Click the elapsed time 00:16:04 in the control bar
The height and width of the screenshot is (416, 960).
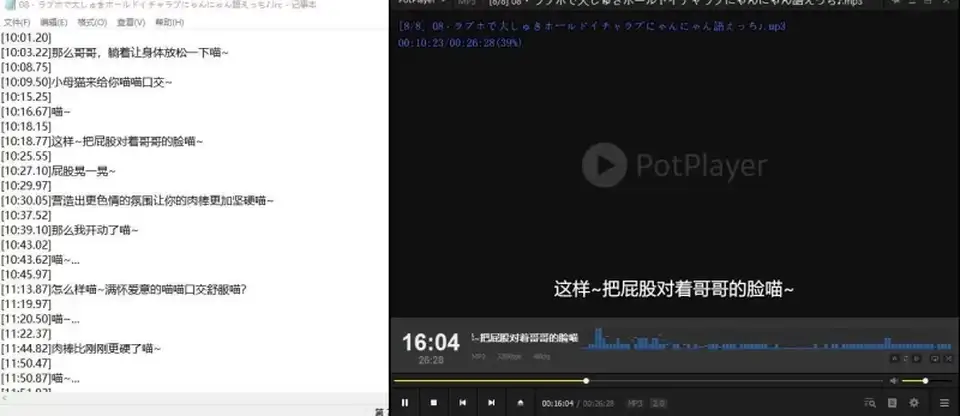(x=558, y=403)
